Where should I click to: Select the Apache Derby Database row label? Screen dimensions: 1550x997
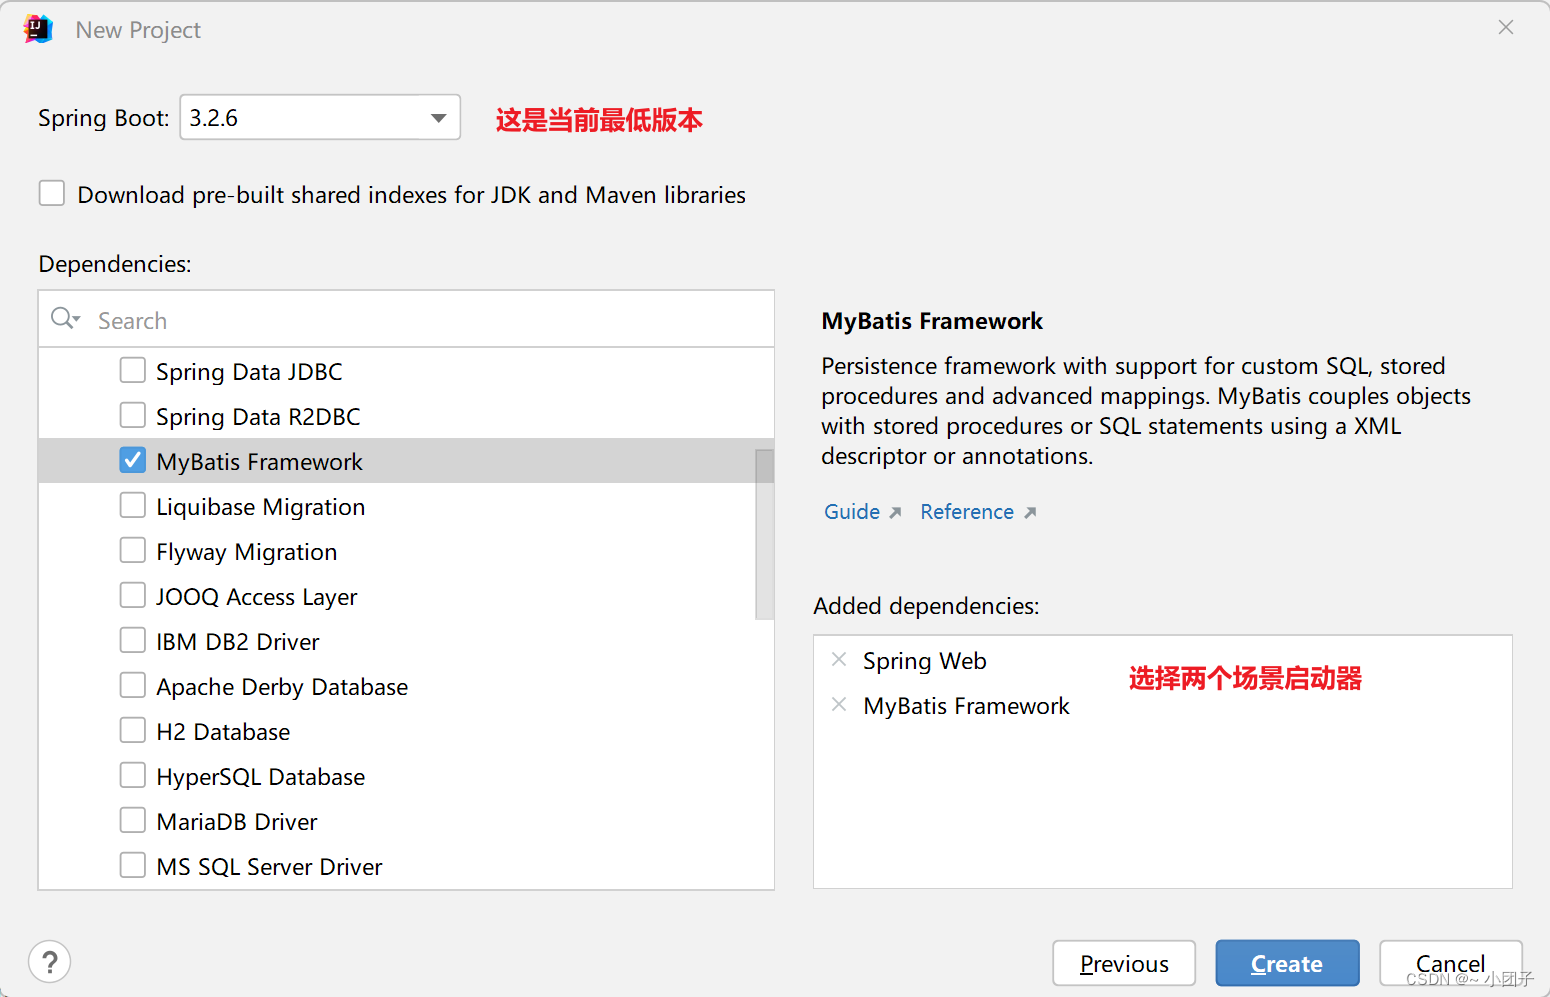click(x=282, y=687)
